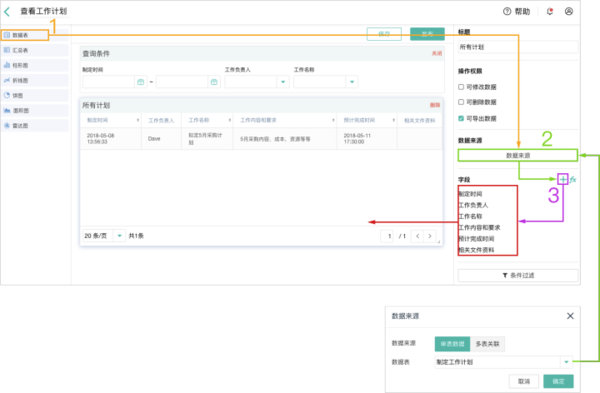Select 雷达图 chart type
This screenshot has height=393, width=600.
coord(34,126)
